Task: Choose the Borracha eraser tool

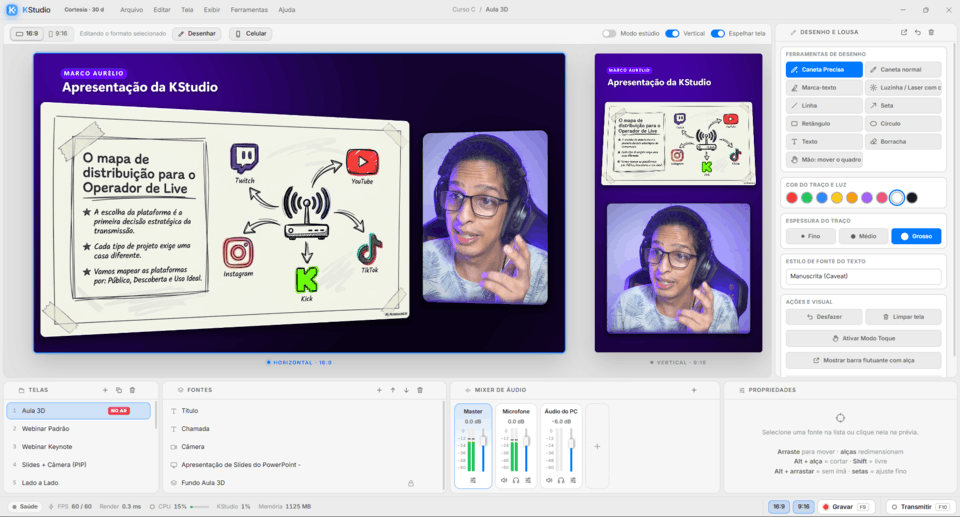Action: point(903,142)
